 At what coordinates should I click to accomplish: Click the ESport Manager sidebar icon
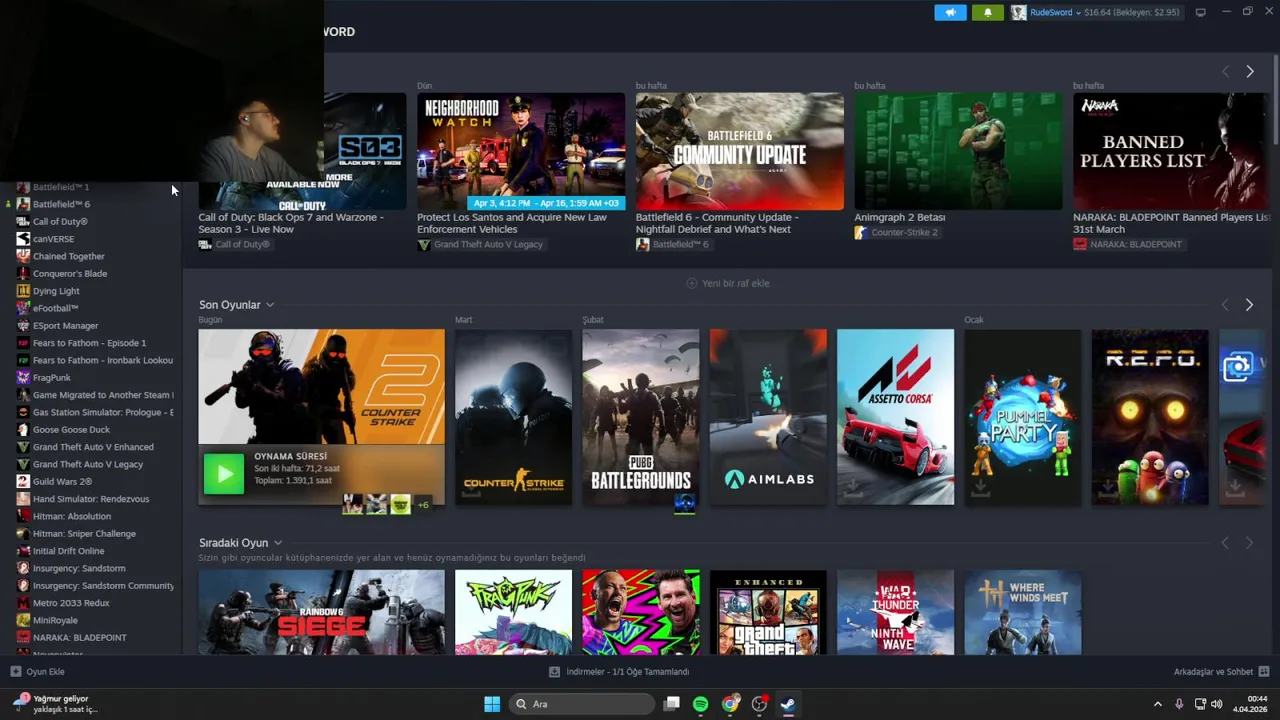23,325
